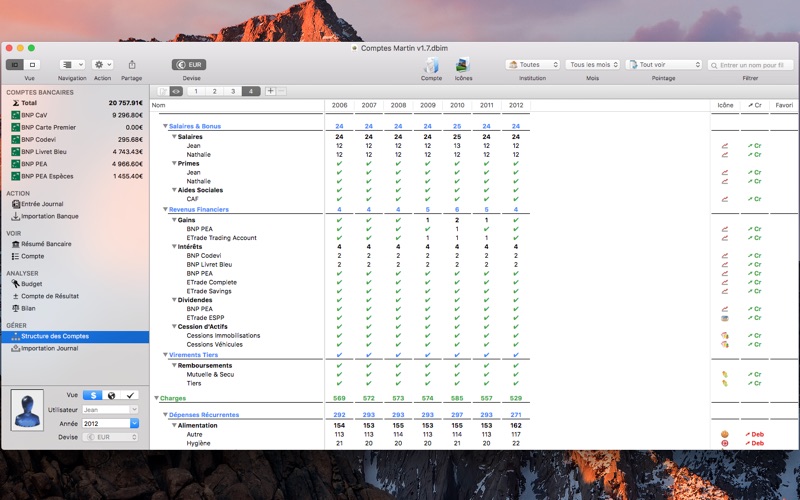800x500 pixels.
Task: Collapse the Salaires & Bonus group
Action: pyautogui.click(x=165, y=126)
